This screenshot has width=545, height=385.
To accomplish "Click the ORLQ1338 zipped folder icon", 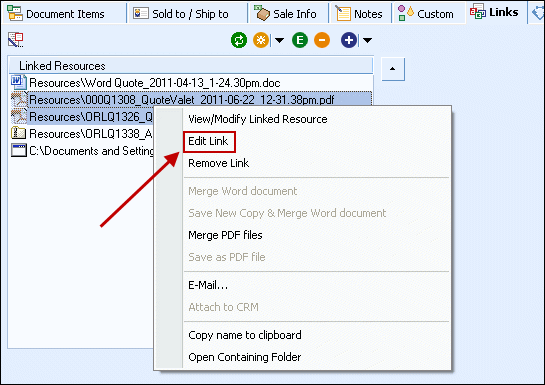I will (18, 133).
